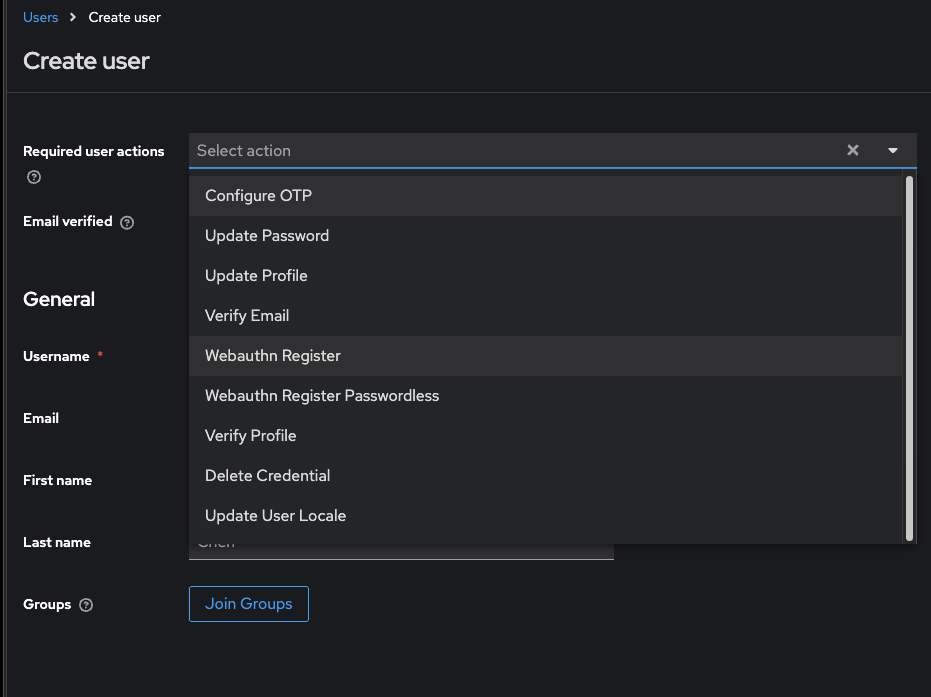Open the Users breadcrumb link
Screen dimensions: 931x697
click(41, 17)
